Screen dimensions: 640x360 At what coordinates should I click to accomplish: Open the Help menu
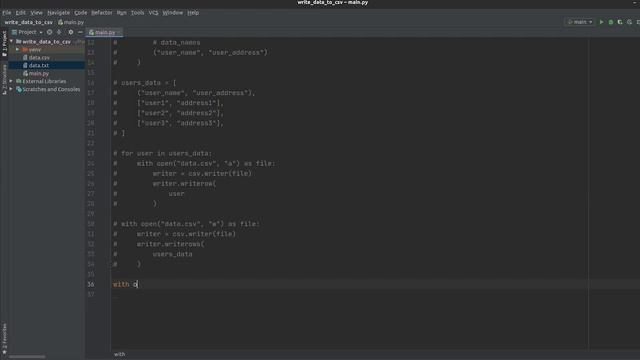click(193, 13)
